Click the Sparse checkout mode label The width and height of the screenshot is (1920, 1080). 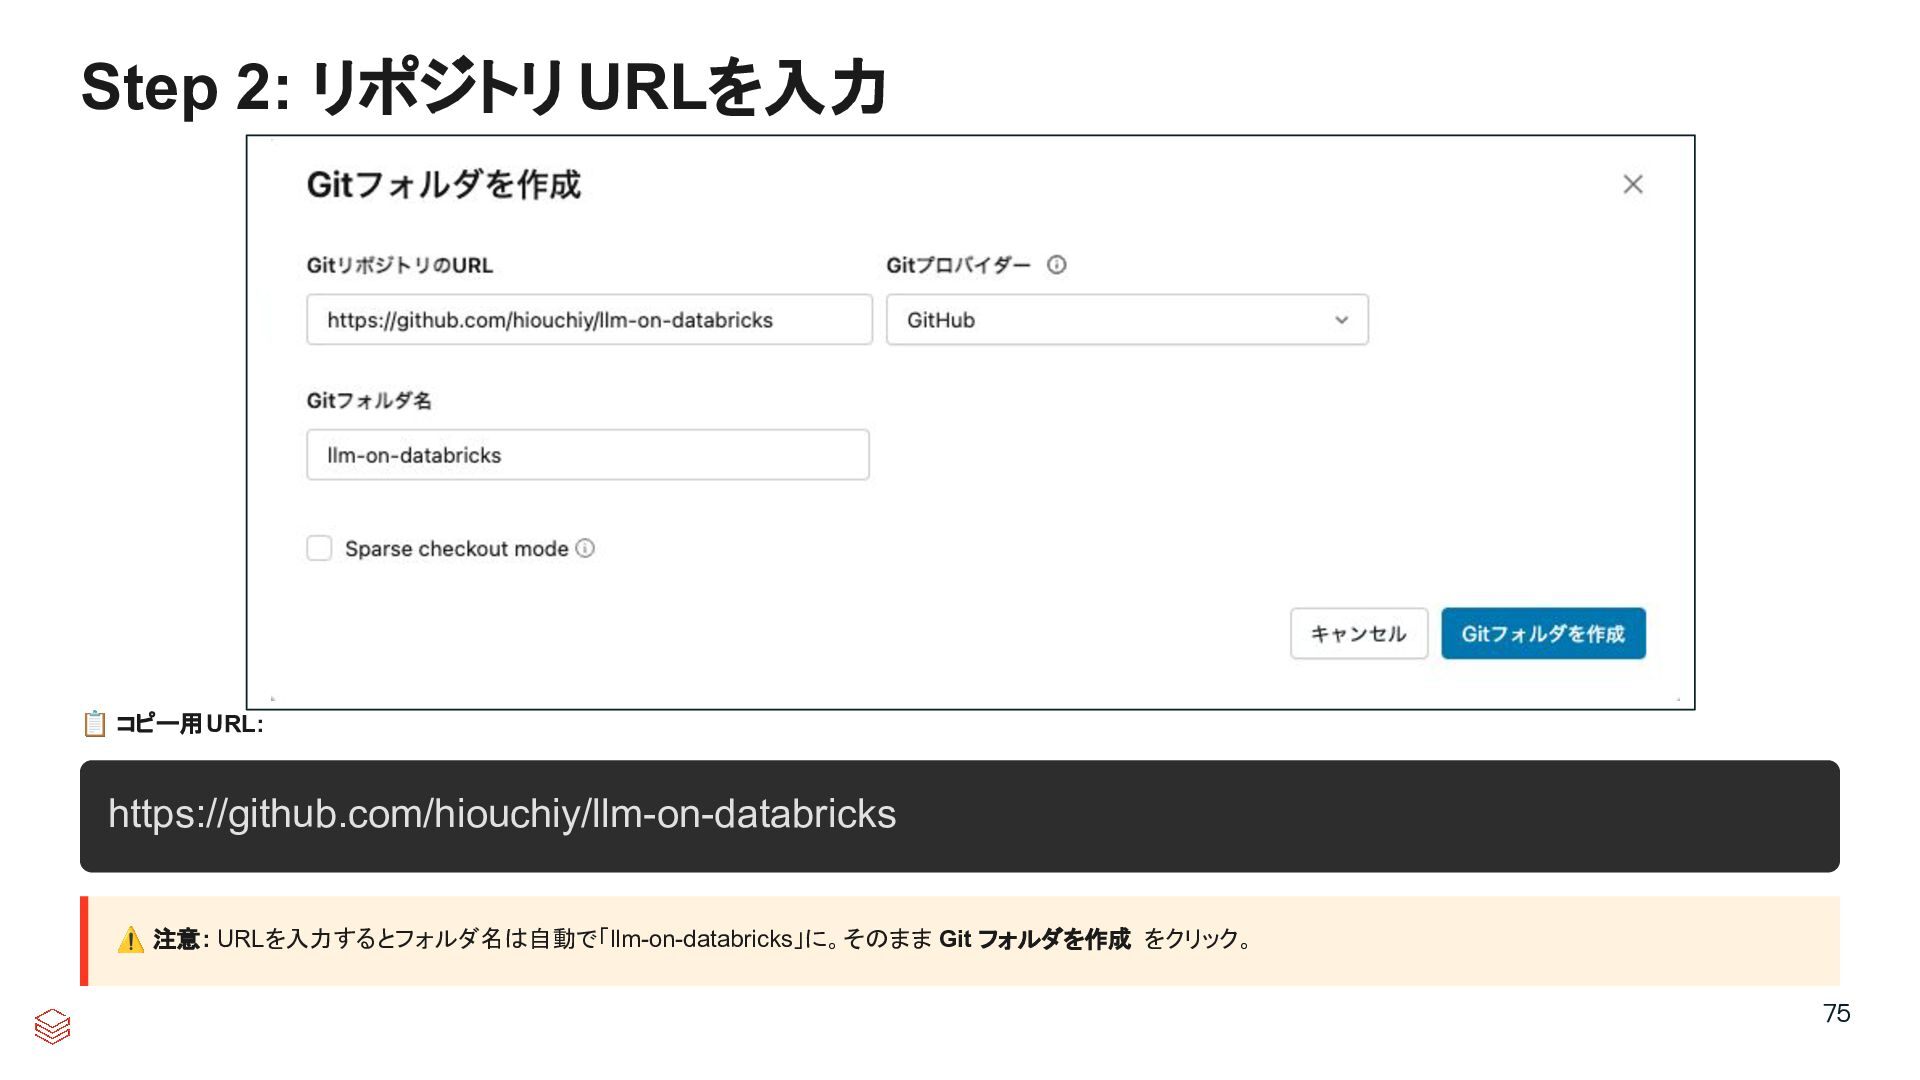click(456, 549)
